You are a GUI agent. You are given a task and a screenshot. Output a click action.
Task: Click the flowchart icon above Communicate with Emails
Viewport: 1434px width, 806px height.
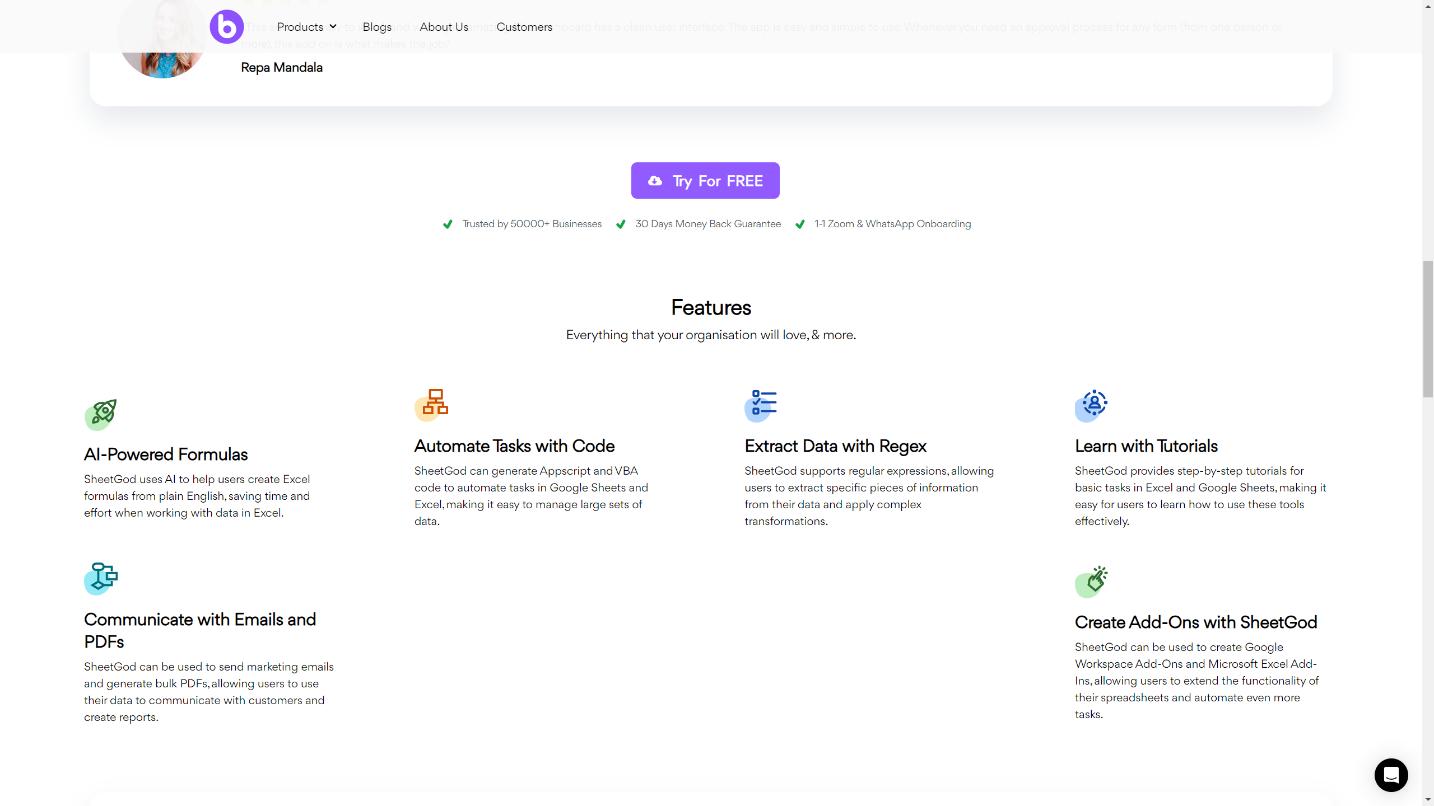pyautogui.click(x=101, y=578)
